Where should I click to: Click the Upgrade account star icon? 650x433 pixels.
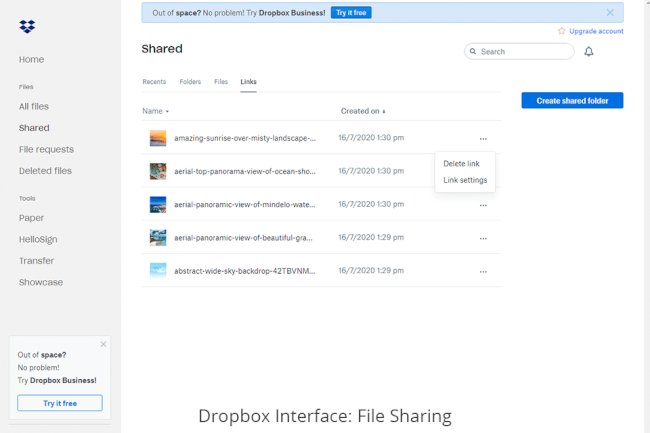click(x=562, y=31)
